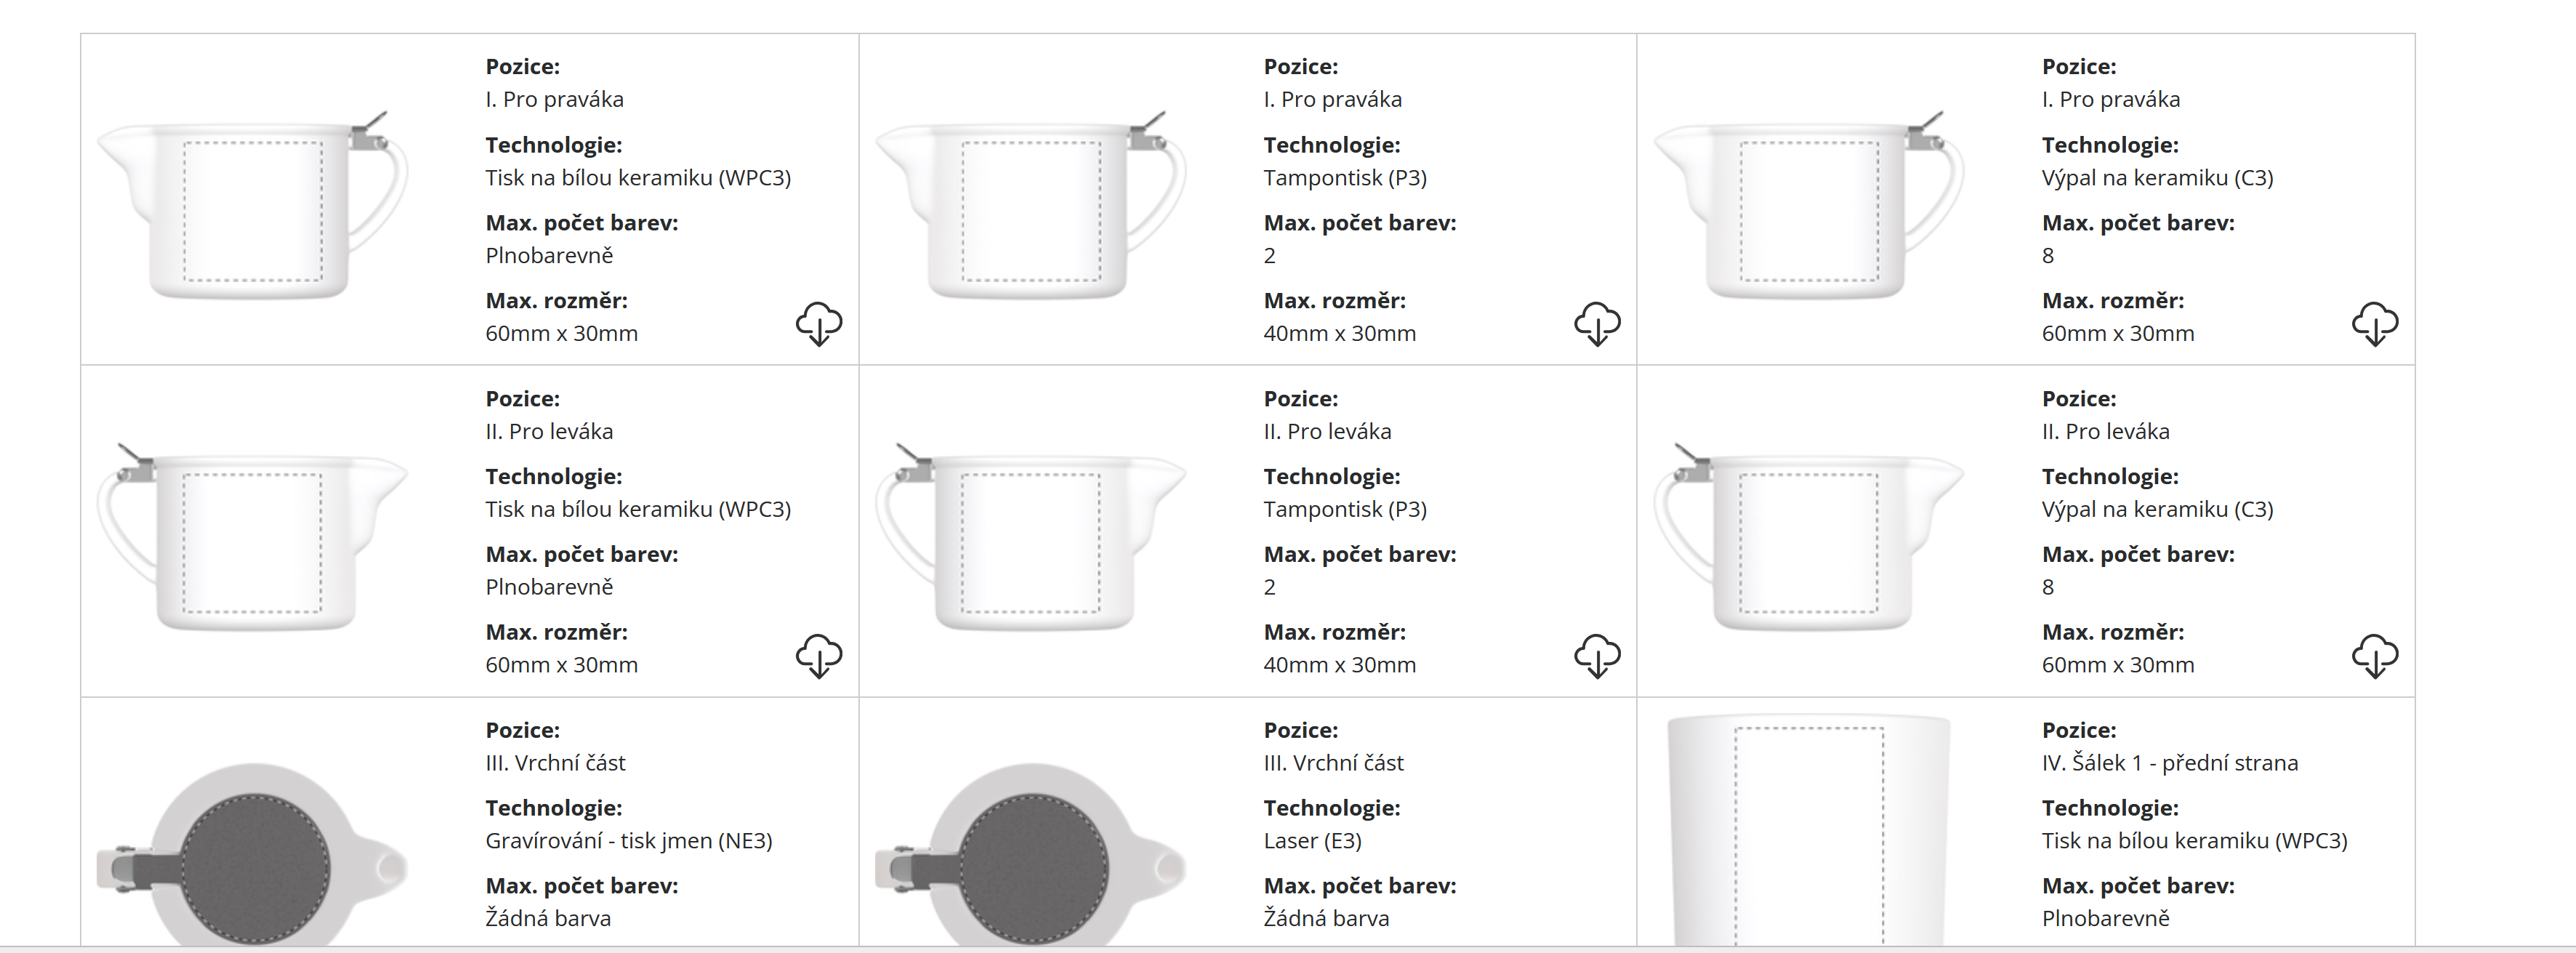Download template for right-handed WPC3 ceramic print

[x=818, y=324]
